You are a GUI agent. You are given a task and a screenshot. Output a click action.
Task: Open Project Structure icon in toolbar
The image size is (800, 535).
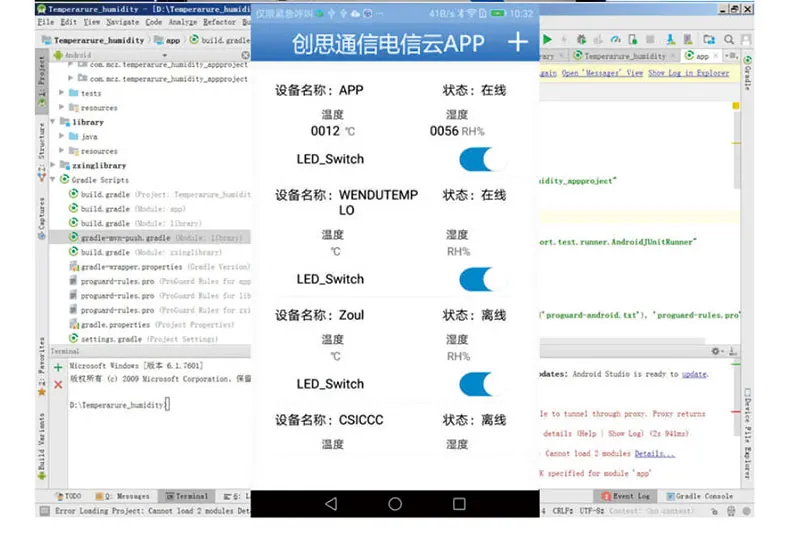709,39
